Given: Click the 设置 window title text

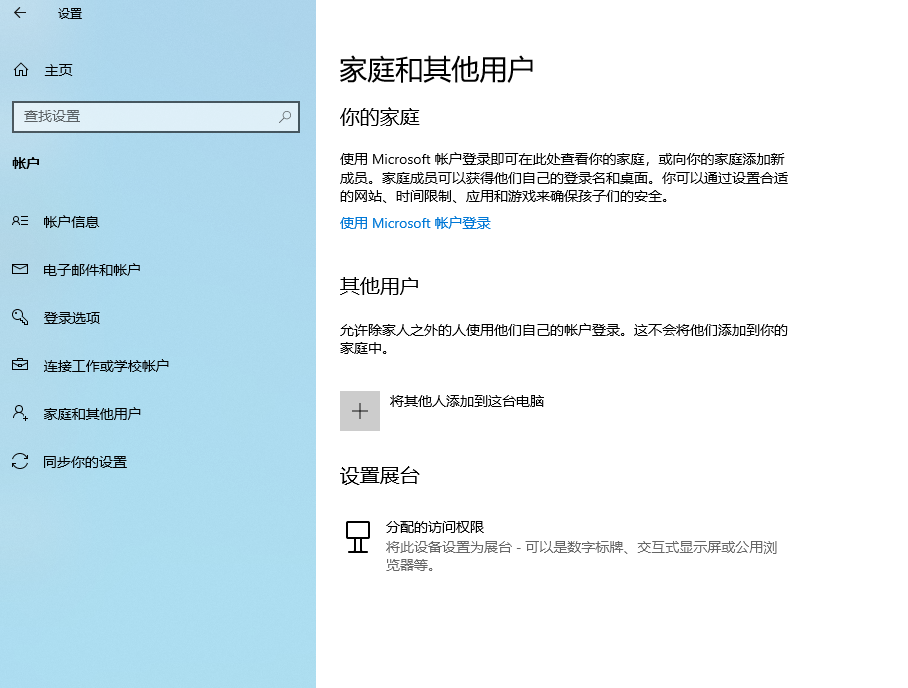Looking at the screenshot, I should 70,13.
